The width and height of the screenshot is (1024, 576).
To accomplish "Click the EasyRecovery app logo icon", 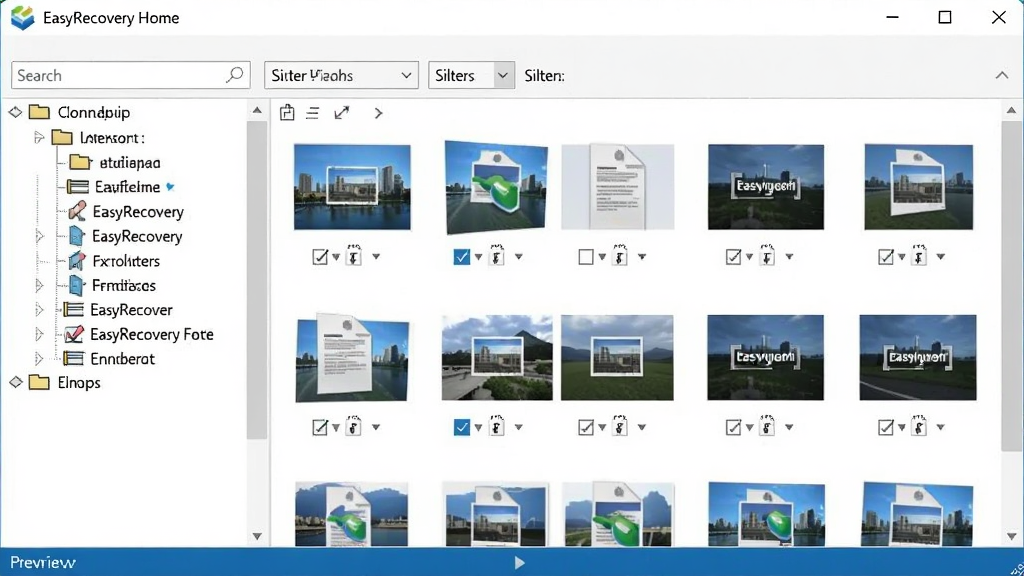I will [x=22, y=18].
